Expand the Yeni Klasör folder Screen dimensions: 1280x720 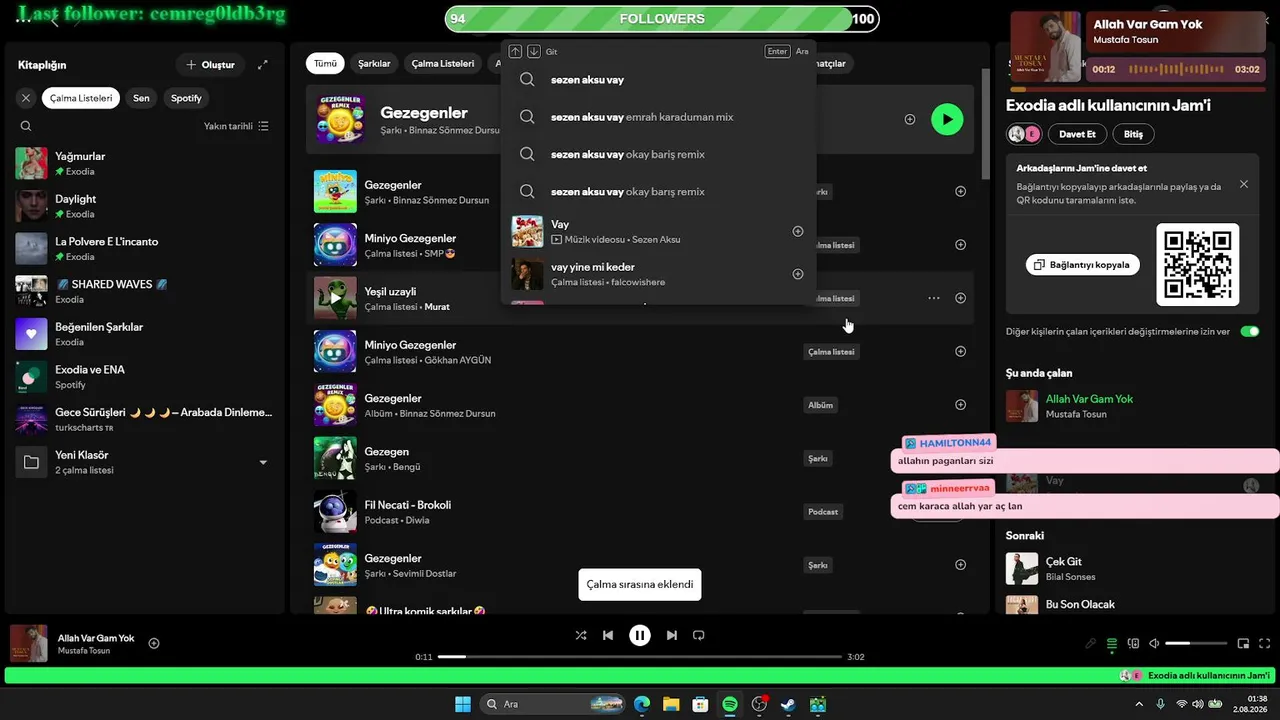263,462
